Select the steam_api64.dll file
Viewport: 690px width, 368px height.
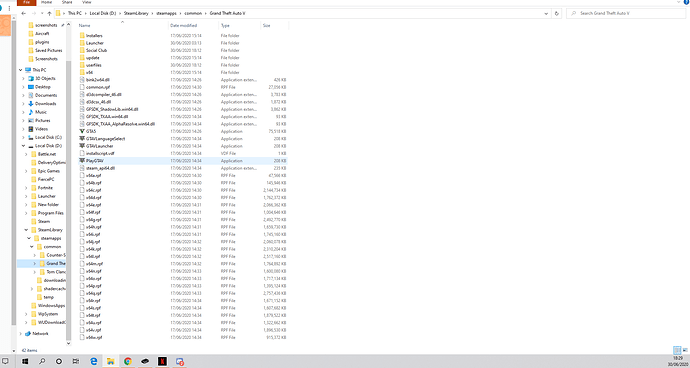tap(100, 168)
